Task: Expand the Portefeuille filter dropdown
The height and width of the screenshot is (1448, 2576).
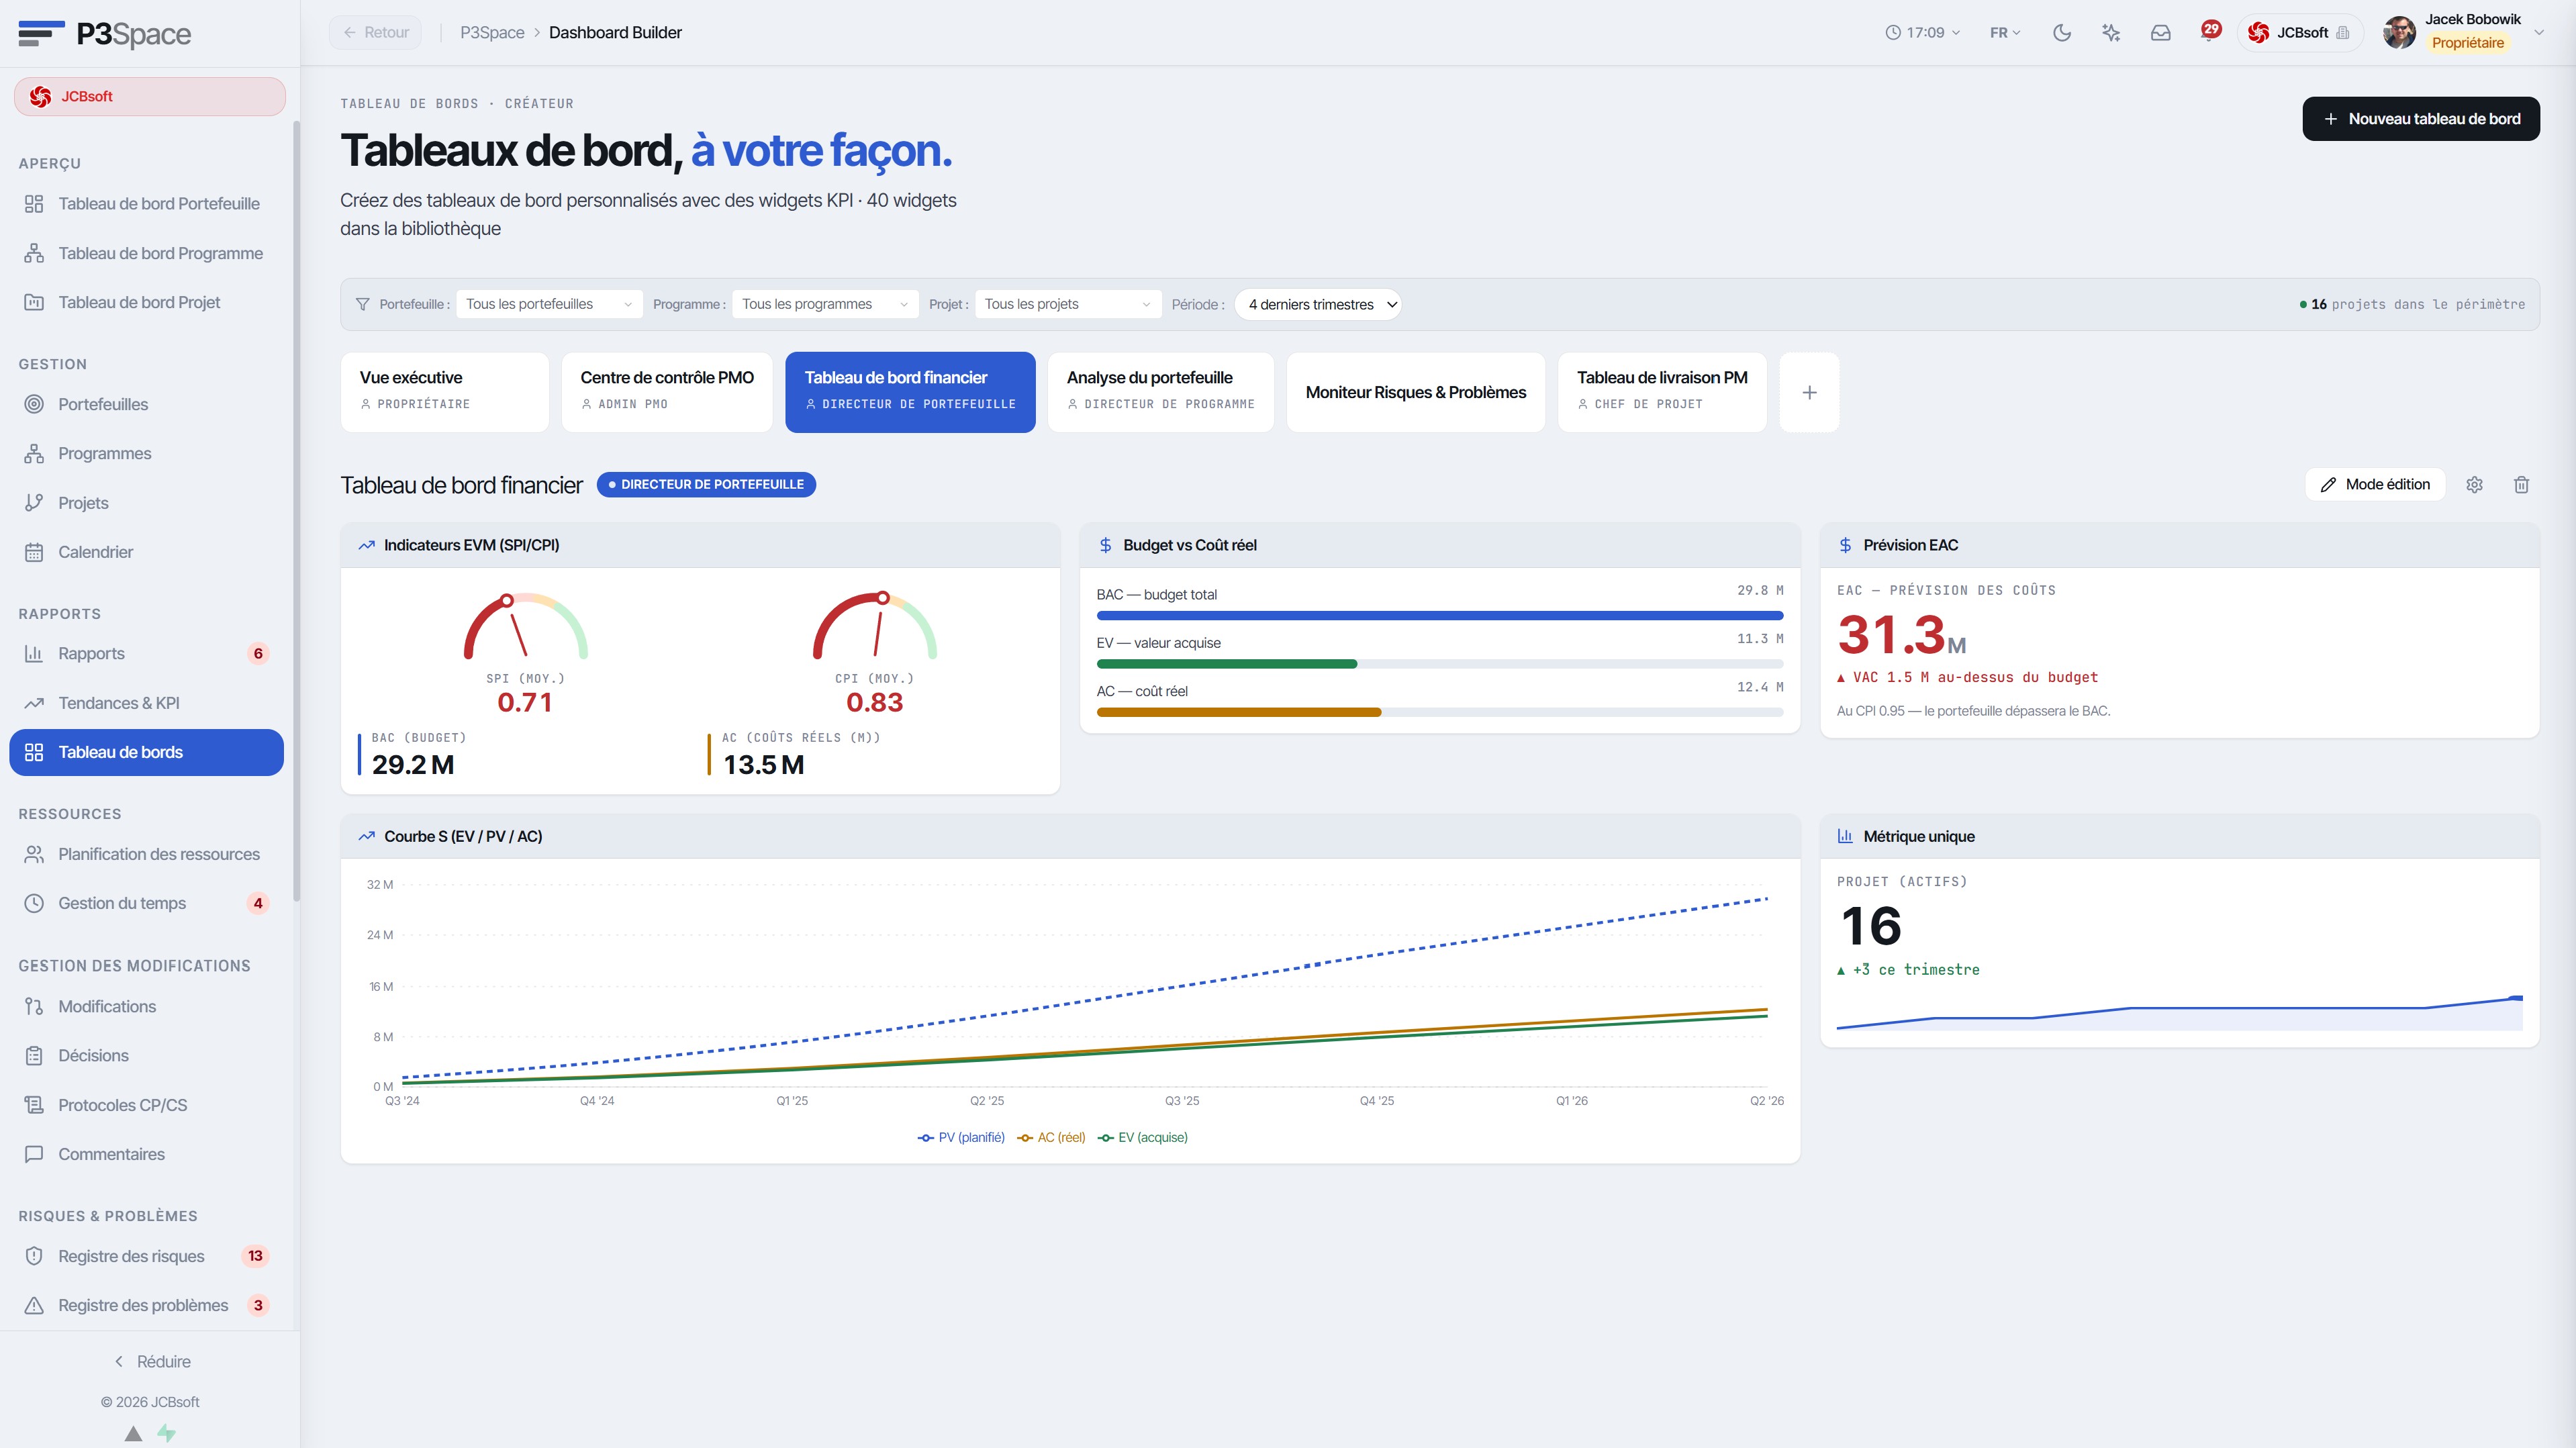Action: pos(549,304)
